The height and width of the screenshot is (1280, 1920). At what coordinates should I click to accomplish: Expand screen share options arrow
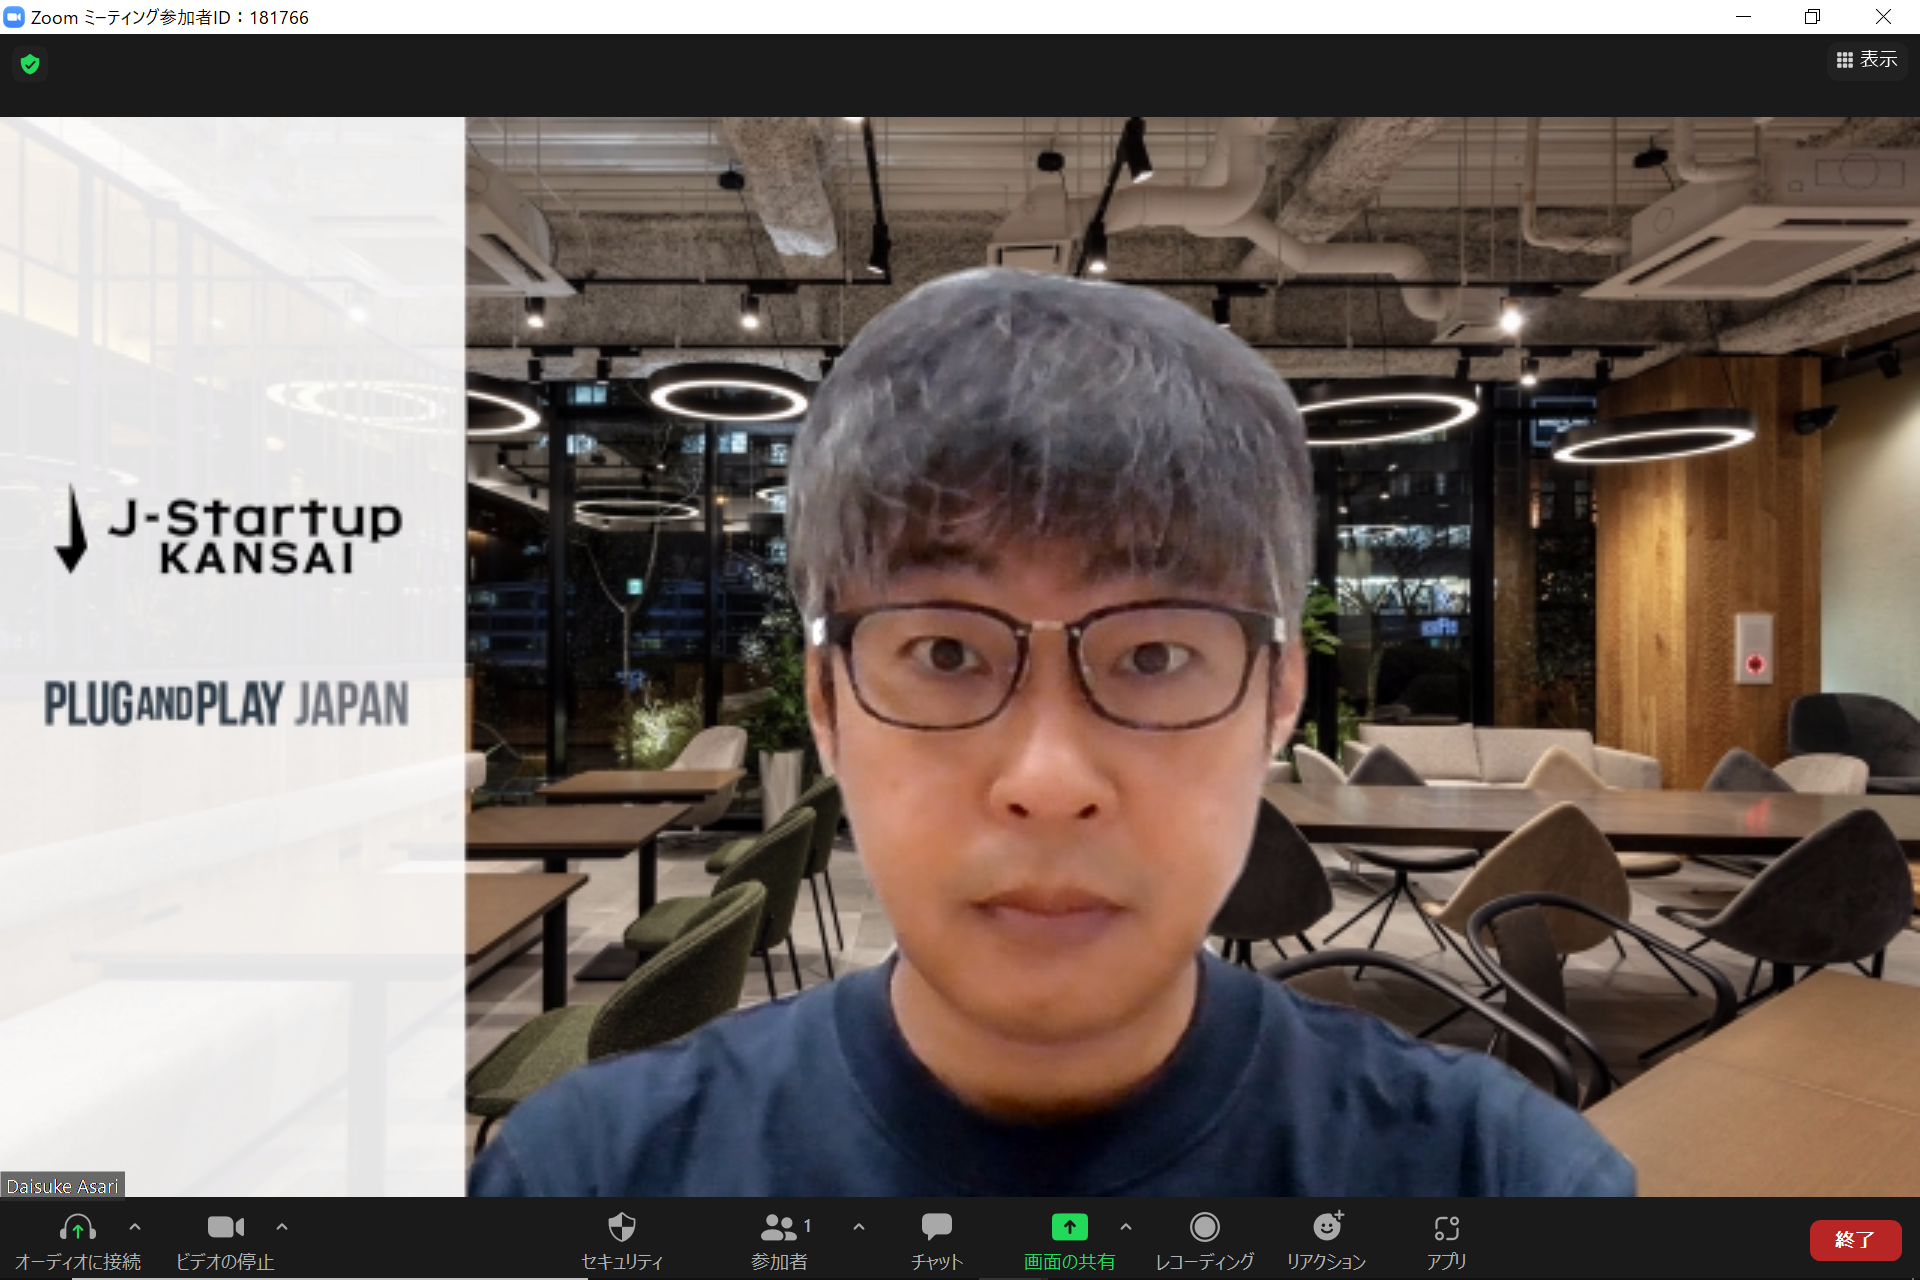tap(1126, 1226)
